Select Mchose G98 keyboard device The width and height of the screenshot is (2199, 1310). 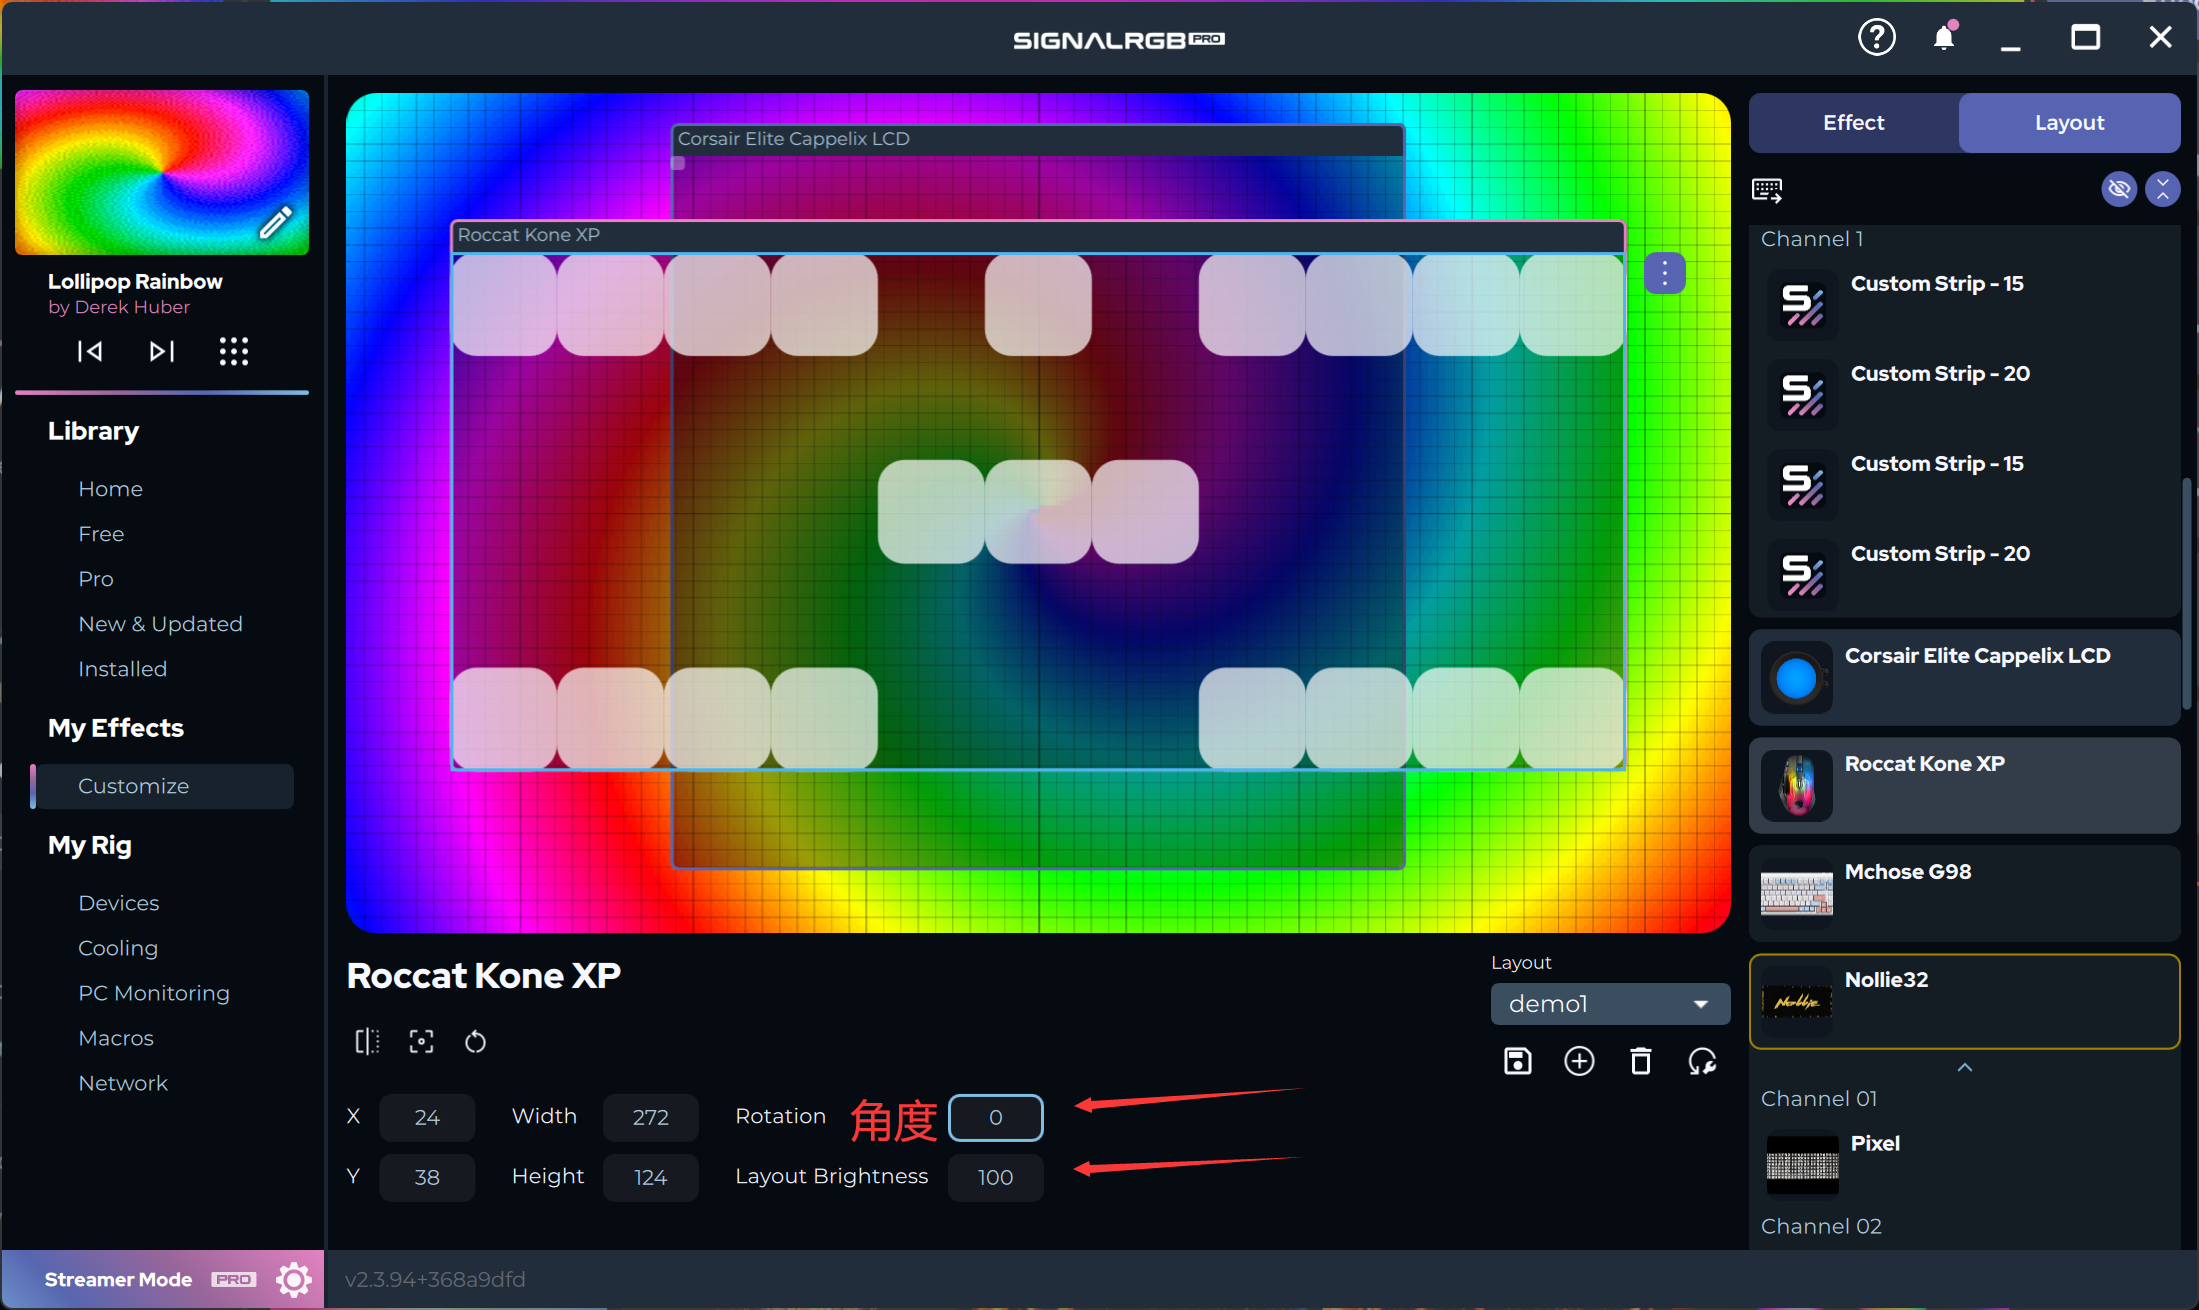pyautogui.click(x=1964, y=893)
